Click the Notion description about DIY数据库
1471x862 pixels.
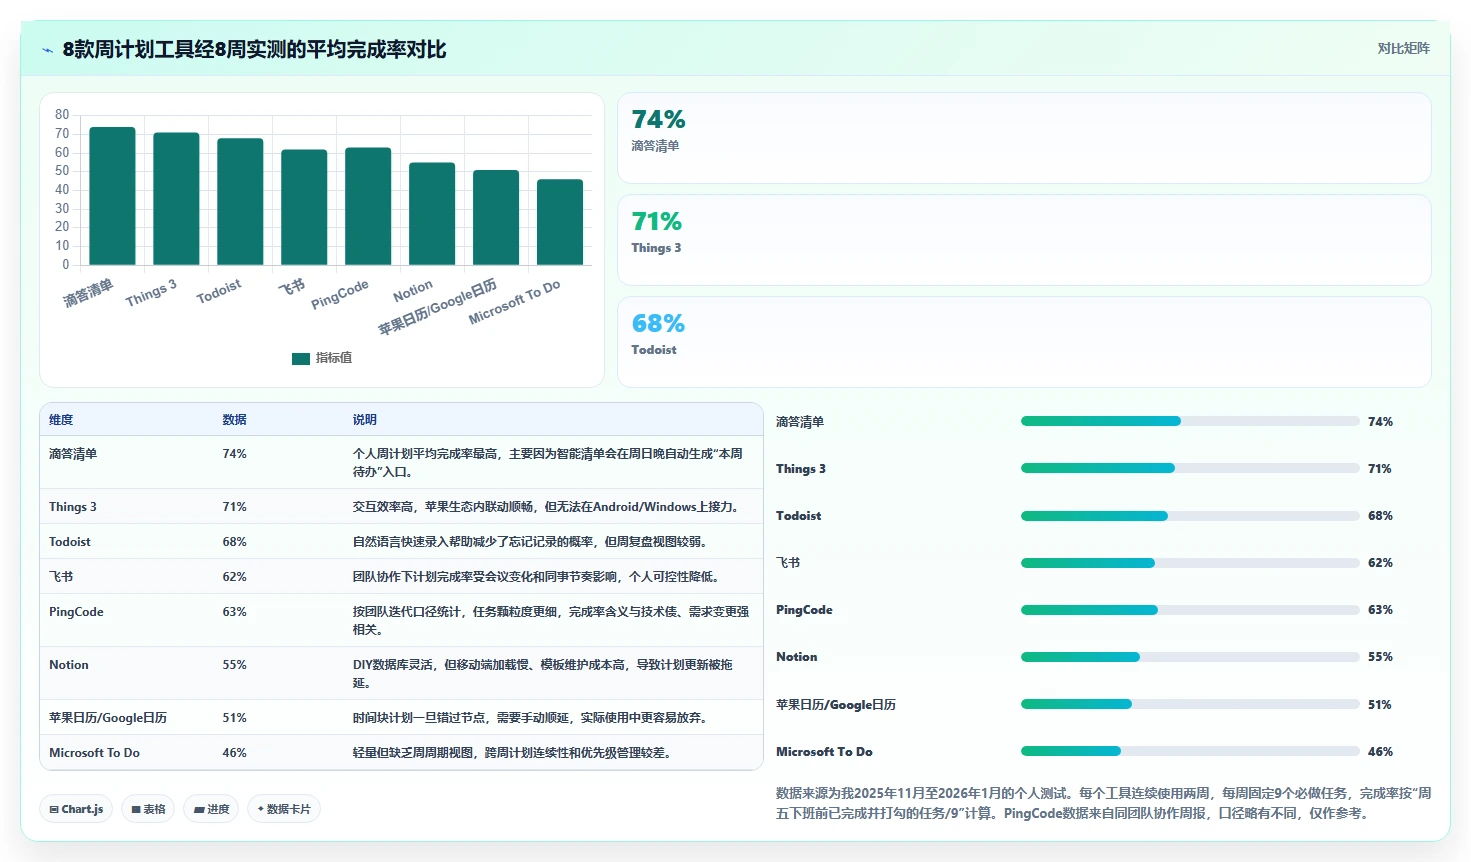543,674
